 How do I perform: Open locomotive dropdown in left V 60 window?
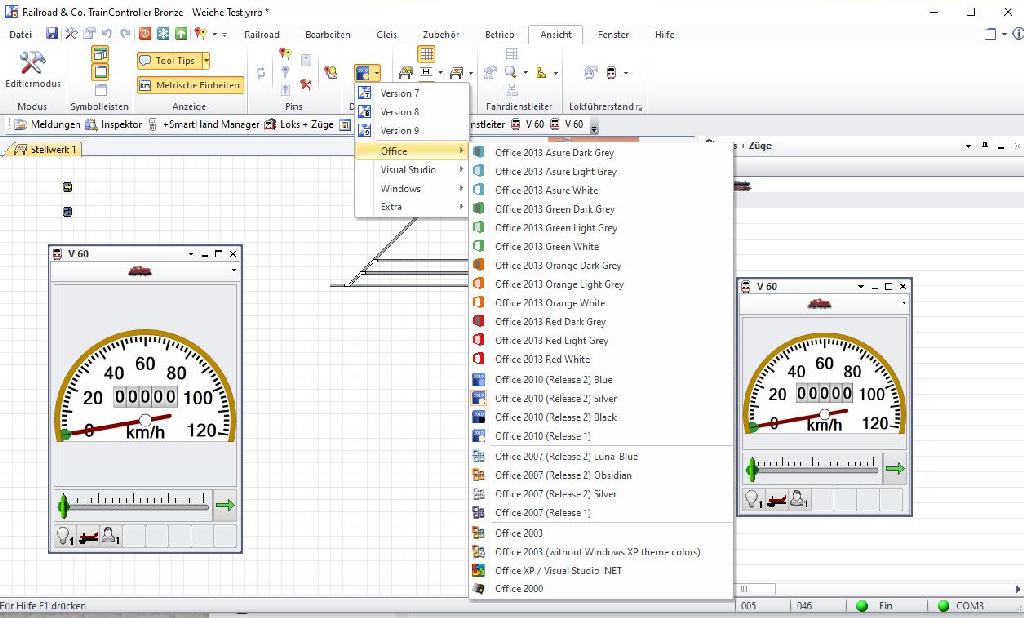tap(233, 270)
